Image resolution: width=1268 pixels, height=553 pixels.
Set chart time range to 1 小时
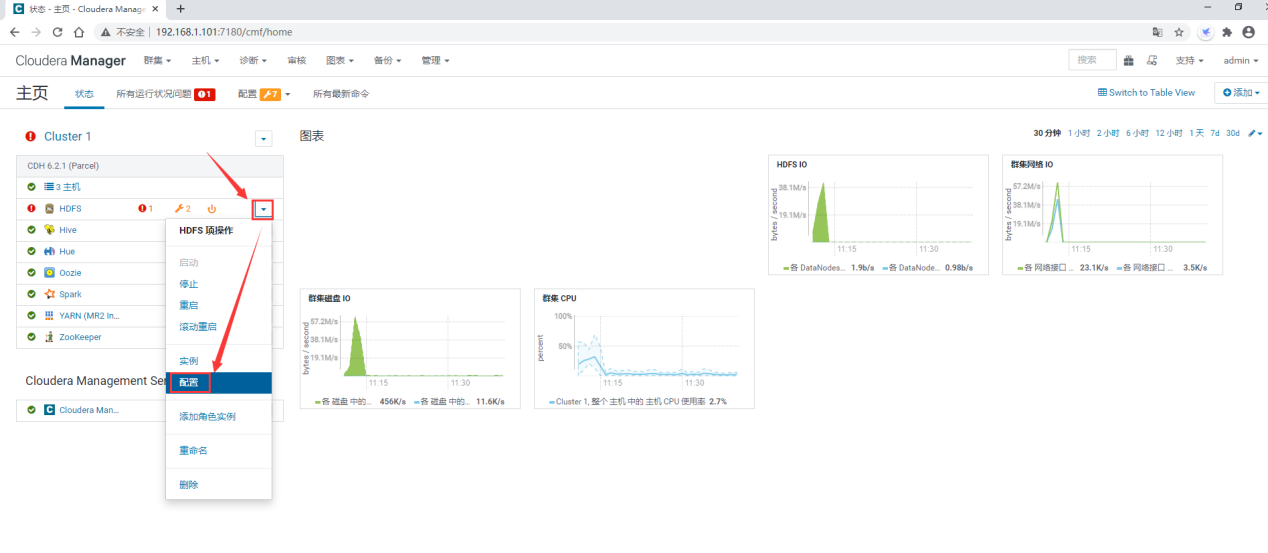1079,133
